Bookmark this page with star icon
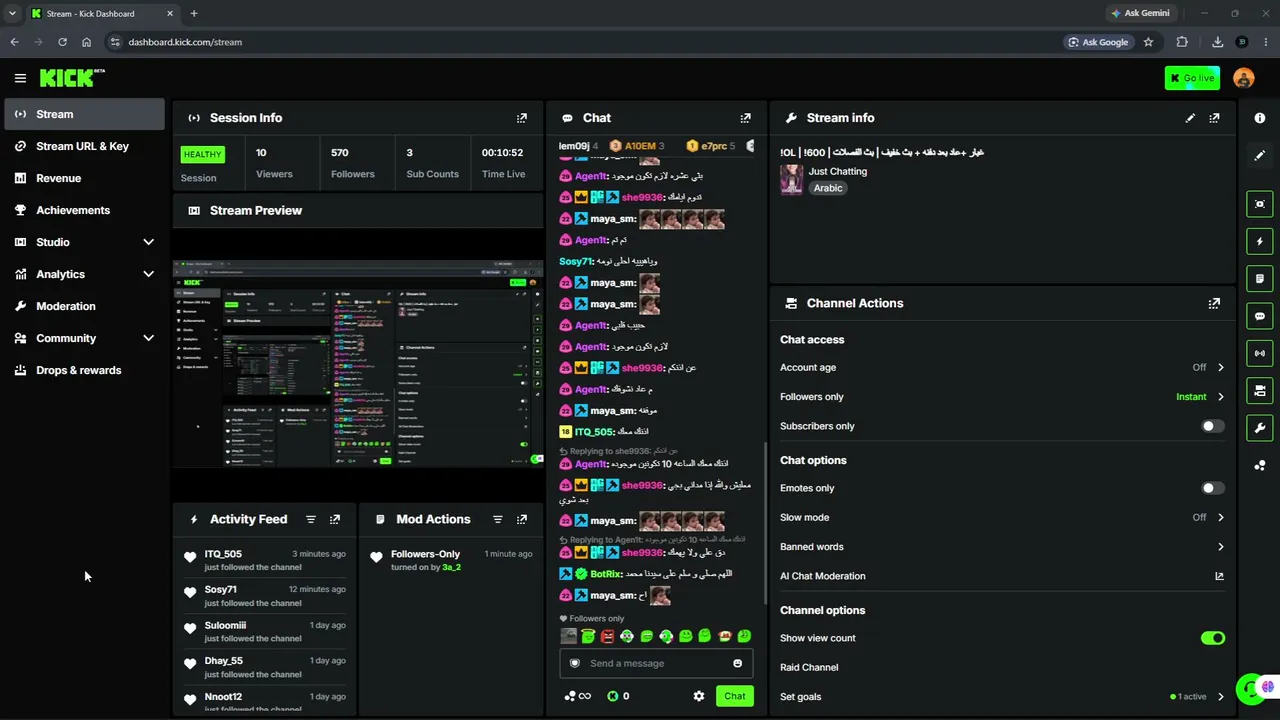 1148,42
